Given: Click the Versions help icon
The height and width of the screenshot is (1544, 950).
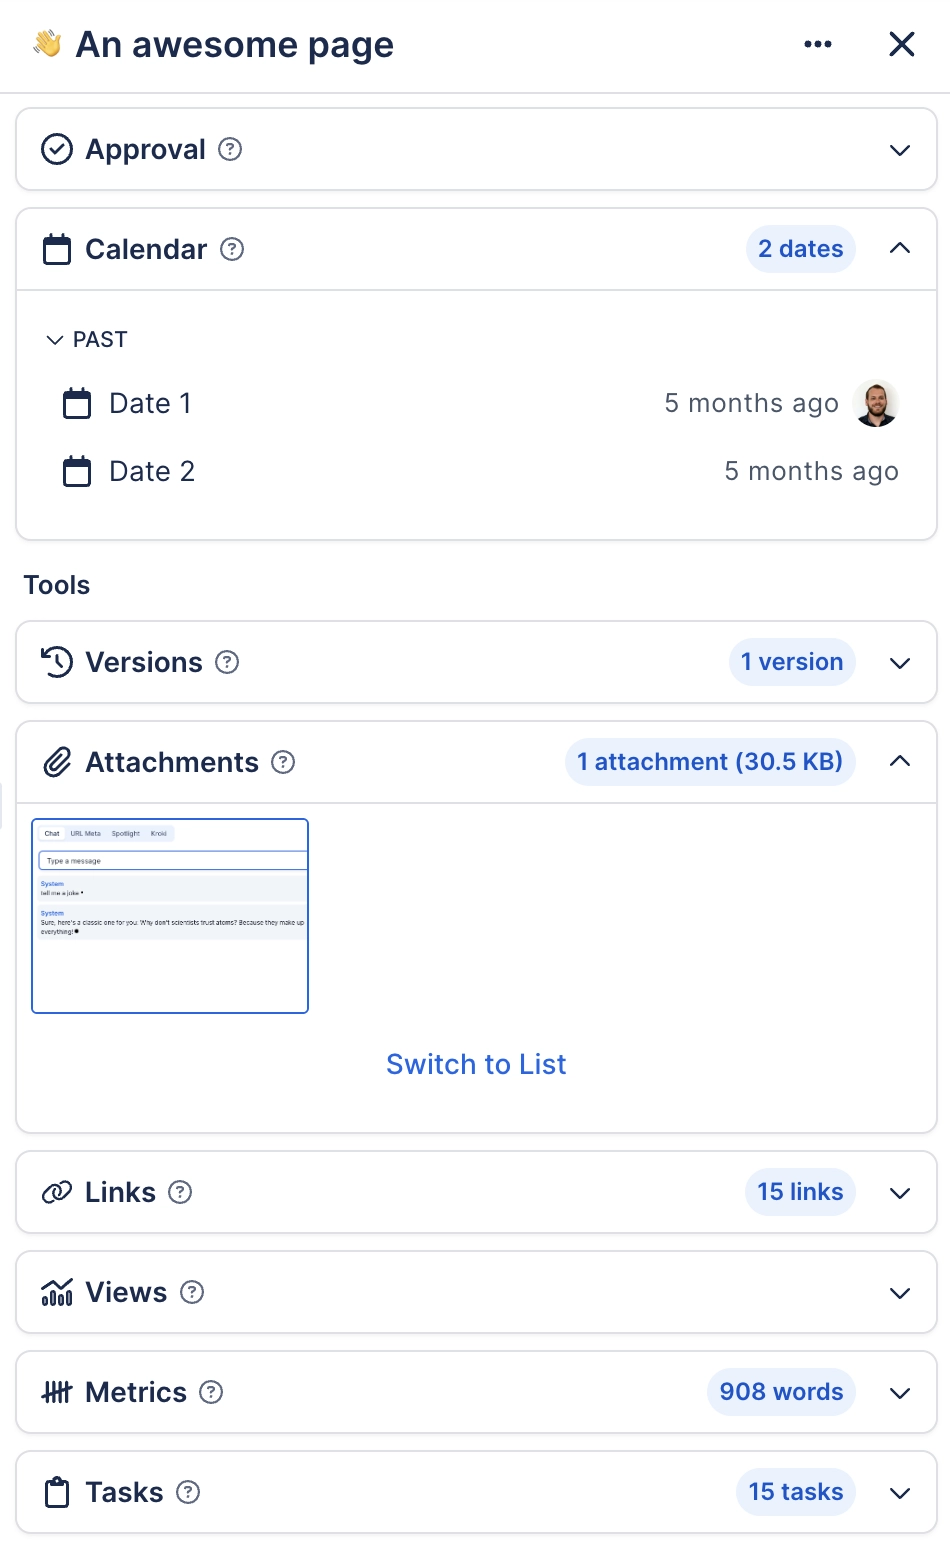Looking at the screenshot, I should 227,662.
